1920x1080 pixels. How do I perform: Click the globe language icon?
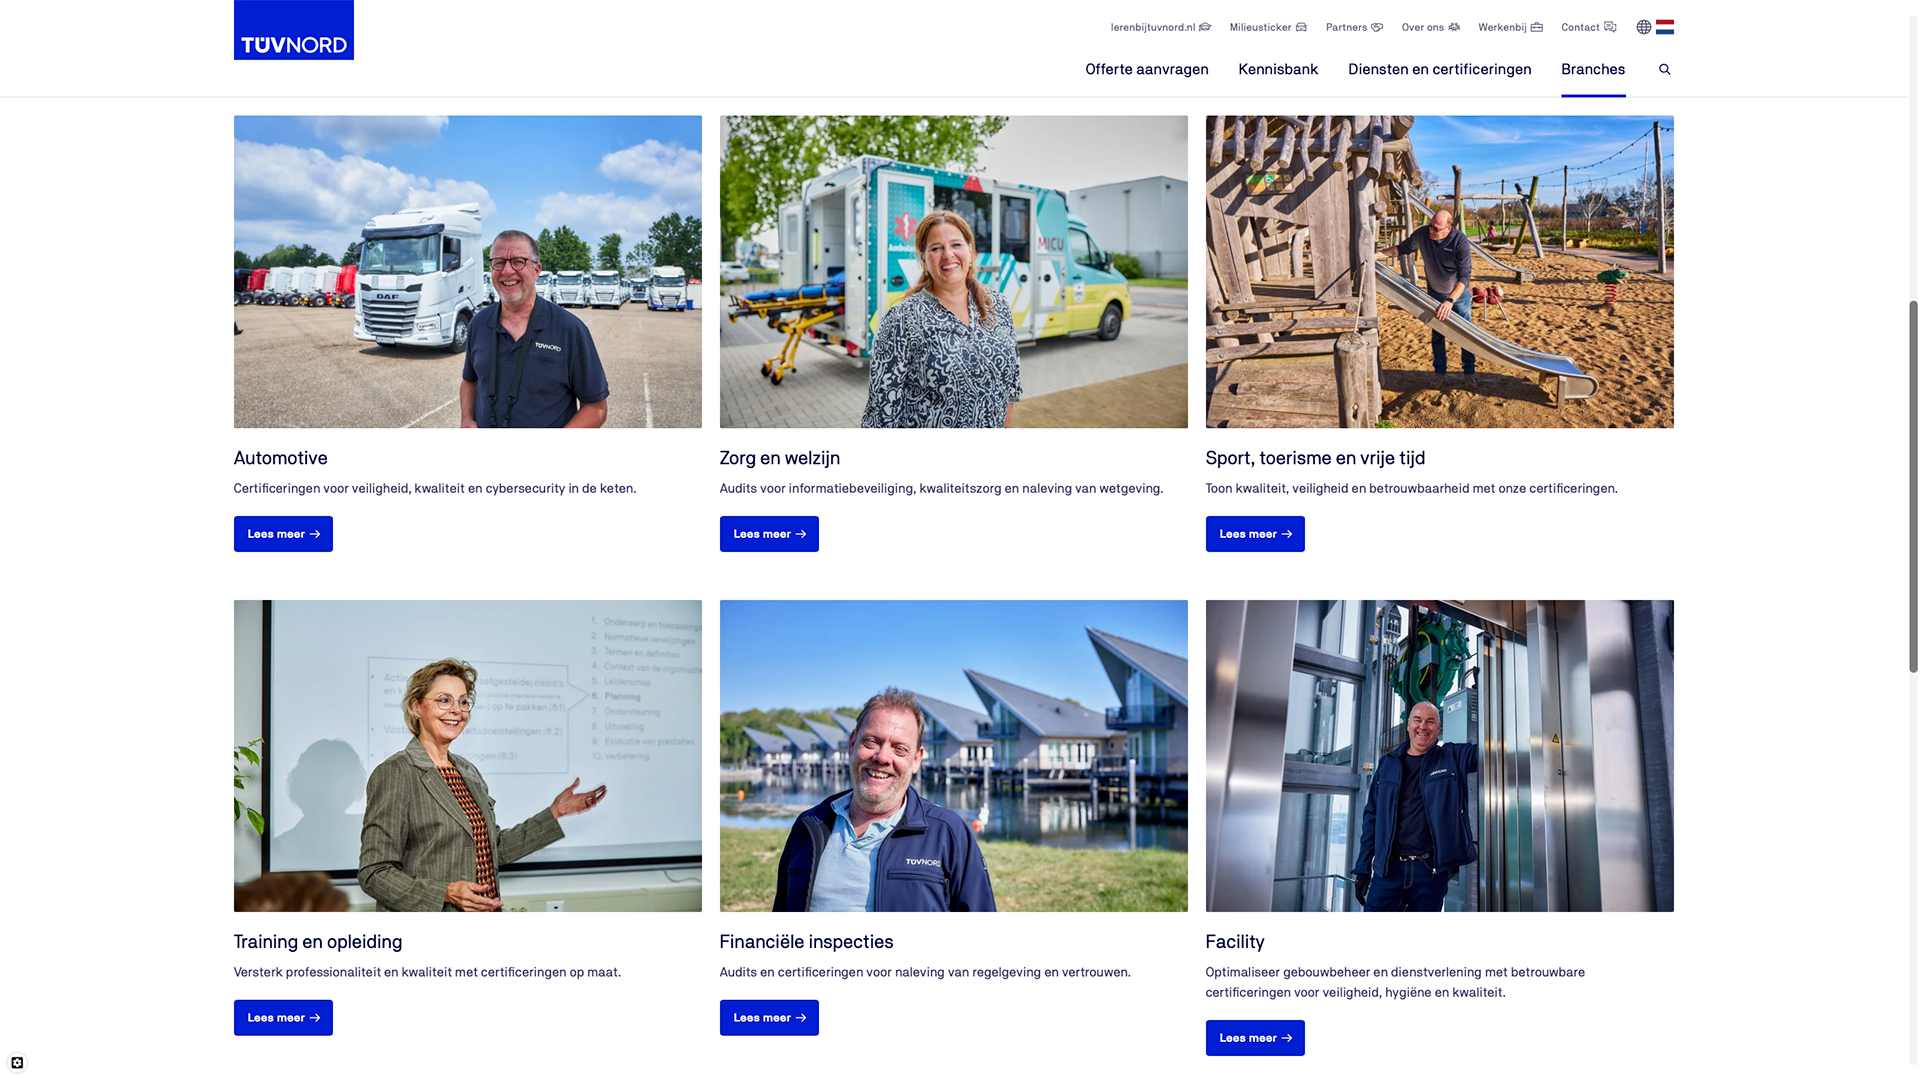[1644, 27]
